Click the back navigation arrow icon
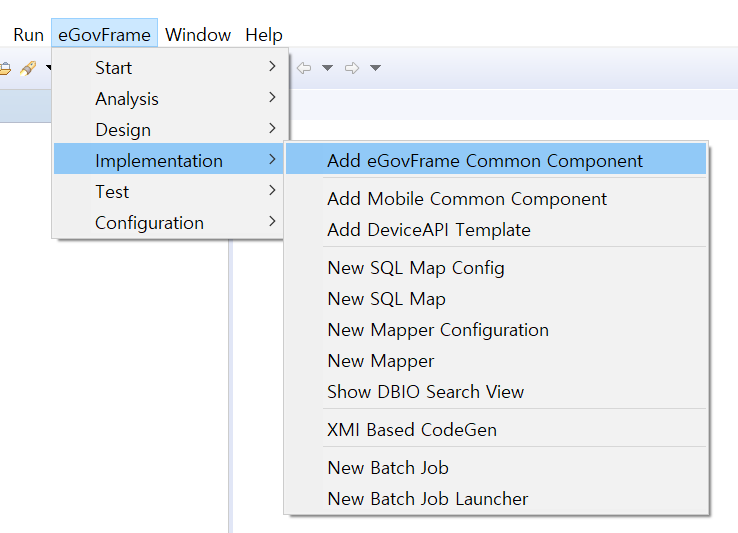The height and width of the screenshot is (533, 738). coord(304,68)
